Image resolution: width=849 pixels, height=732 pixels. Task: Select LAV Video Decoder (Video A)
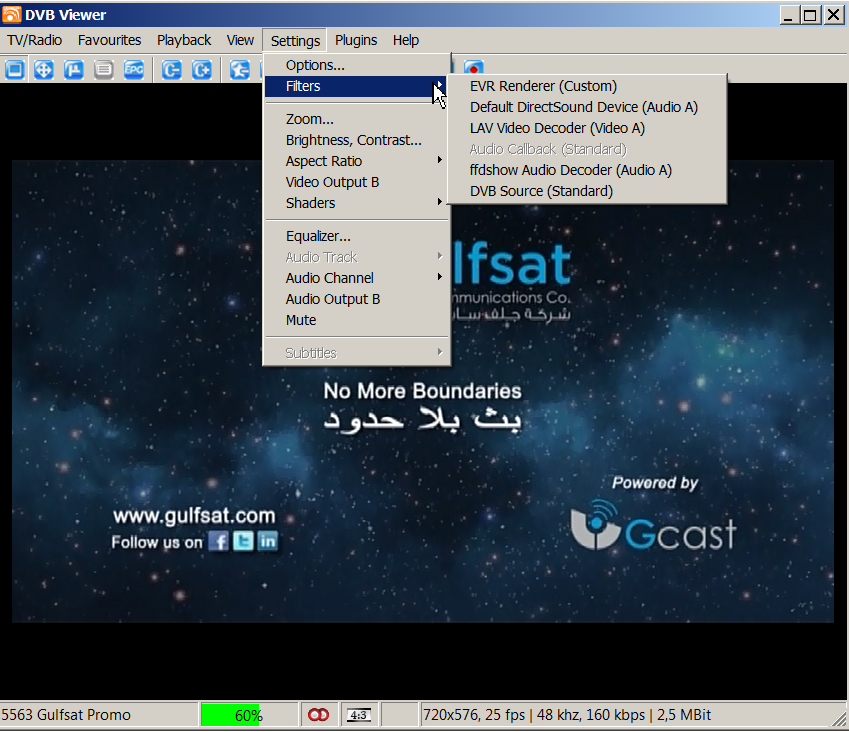click(557, 128)
